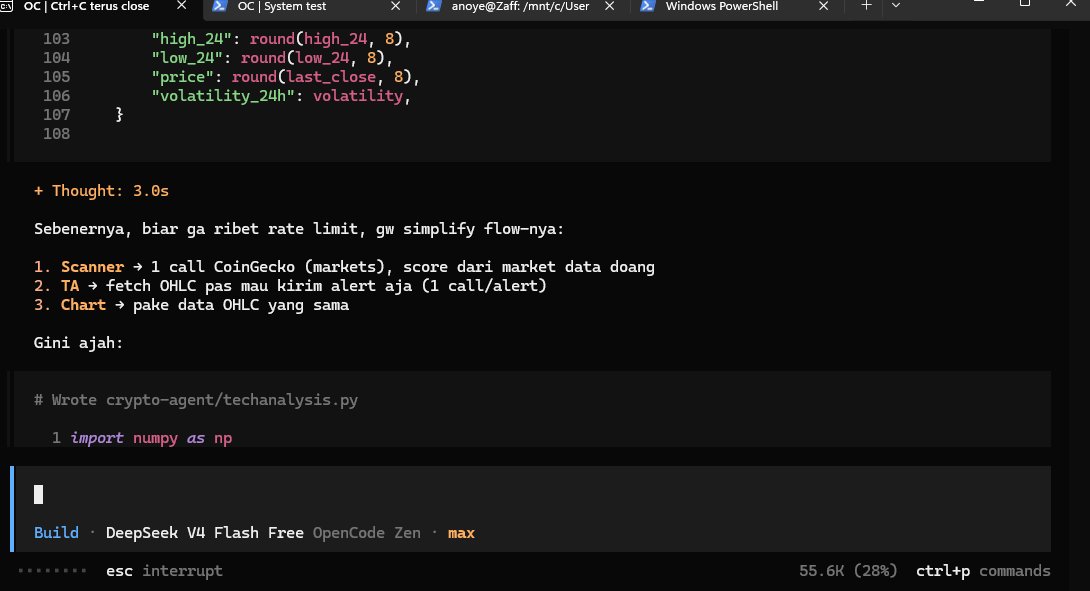The height and width of the screenshot is (591, 1090).
Task: Click the "Sebenernya, biar ga ribet" sentence
Action: click(x=299, y=229)
